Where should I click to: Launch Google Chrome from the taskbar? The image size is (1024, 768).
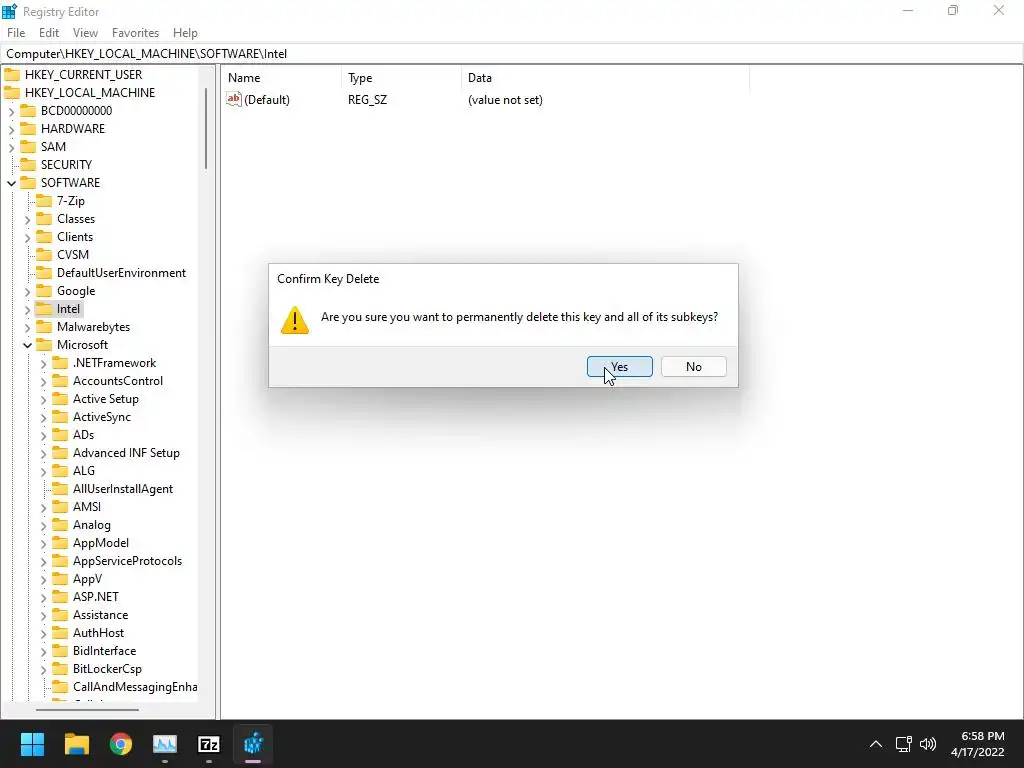click(121, 744)
